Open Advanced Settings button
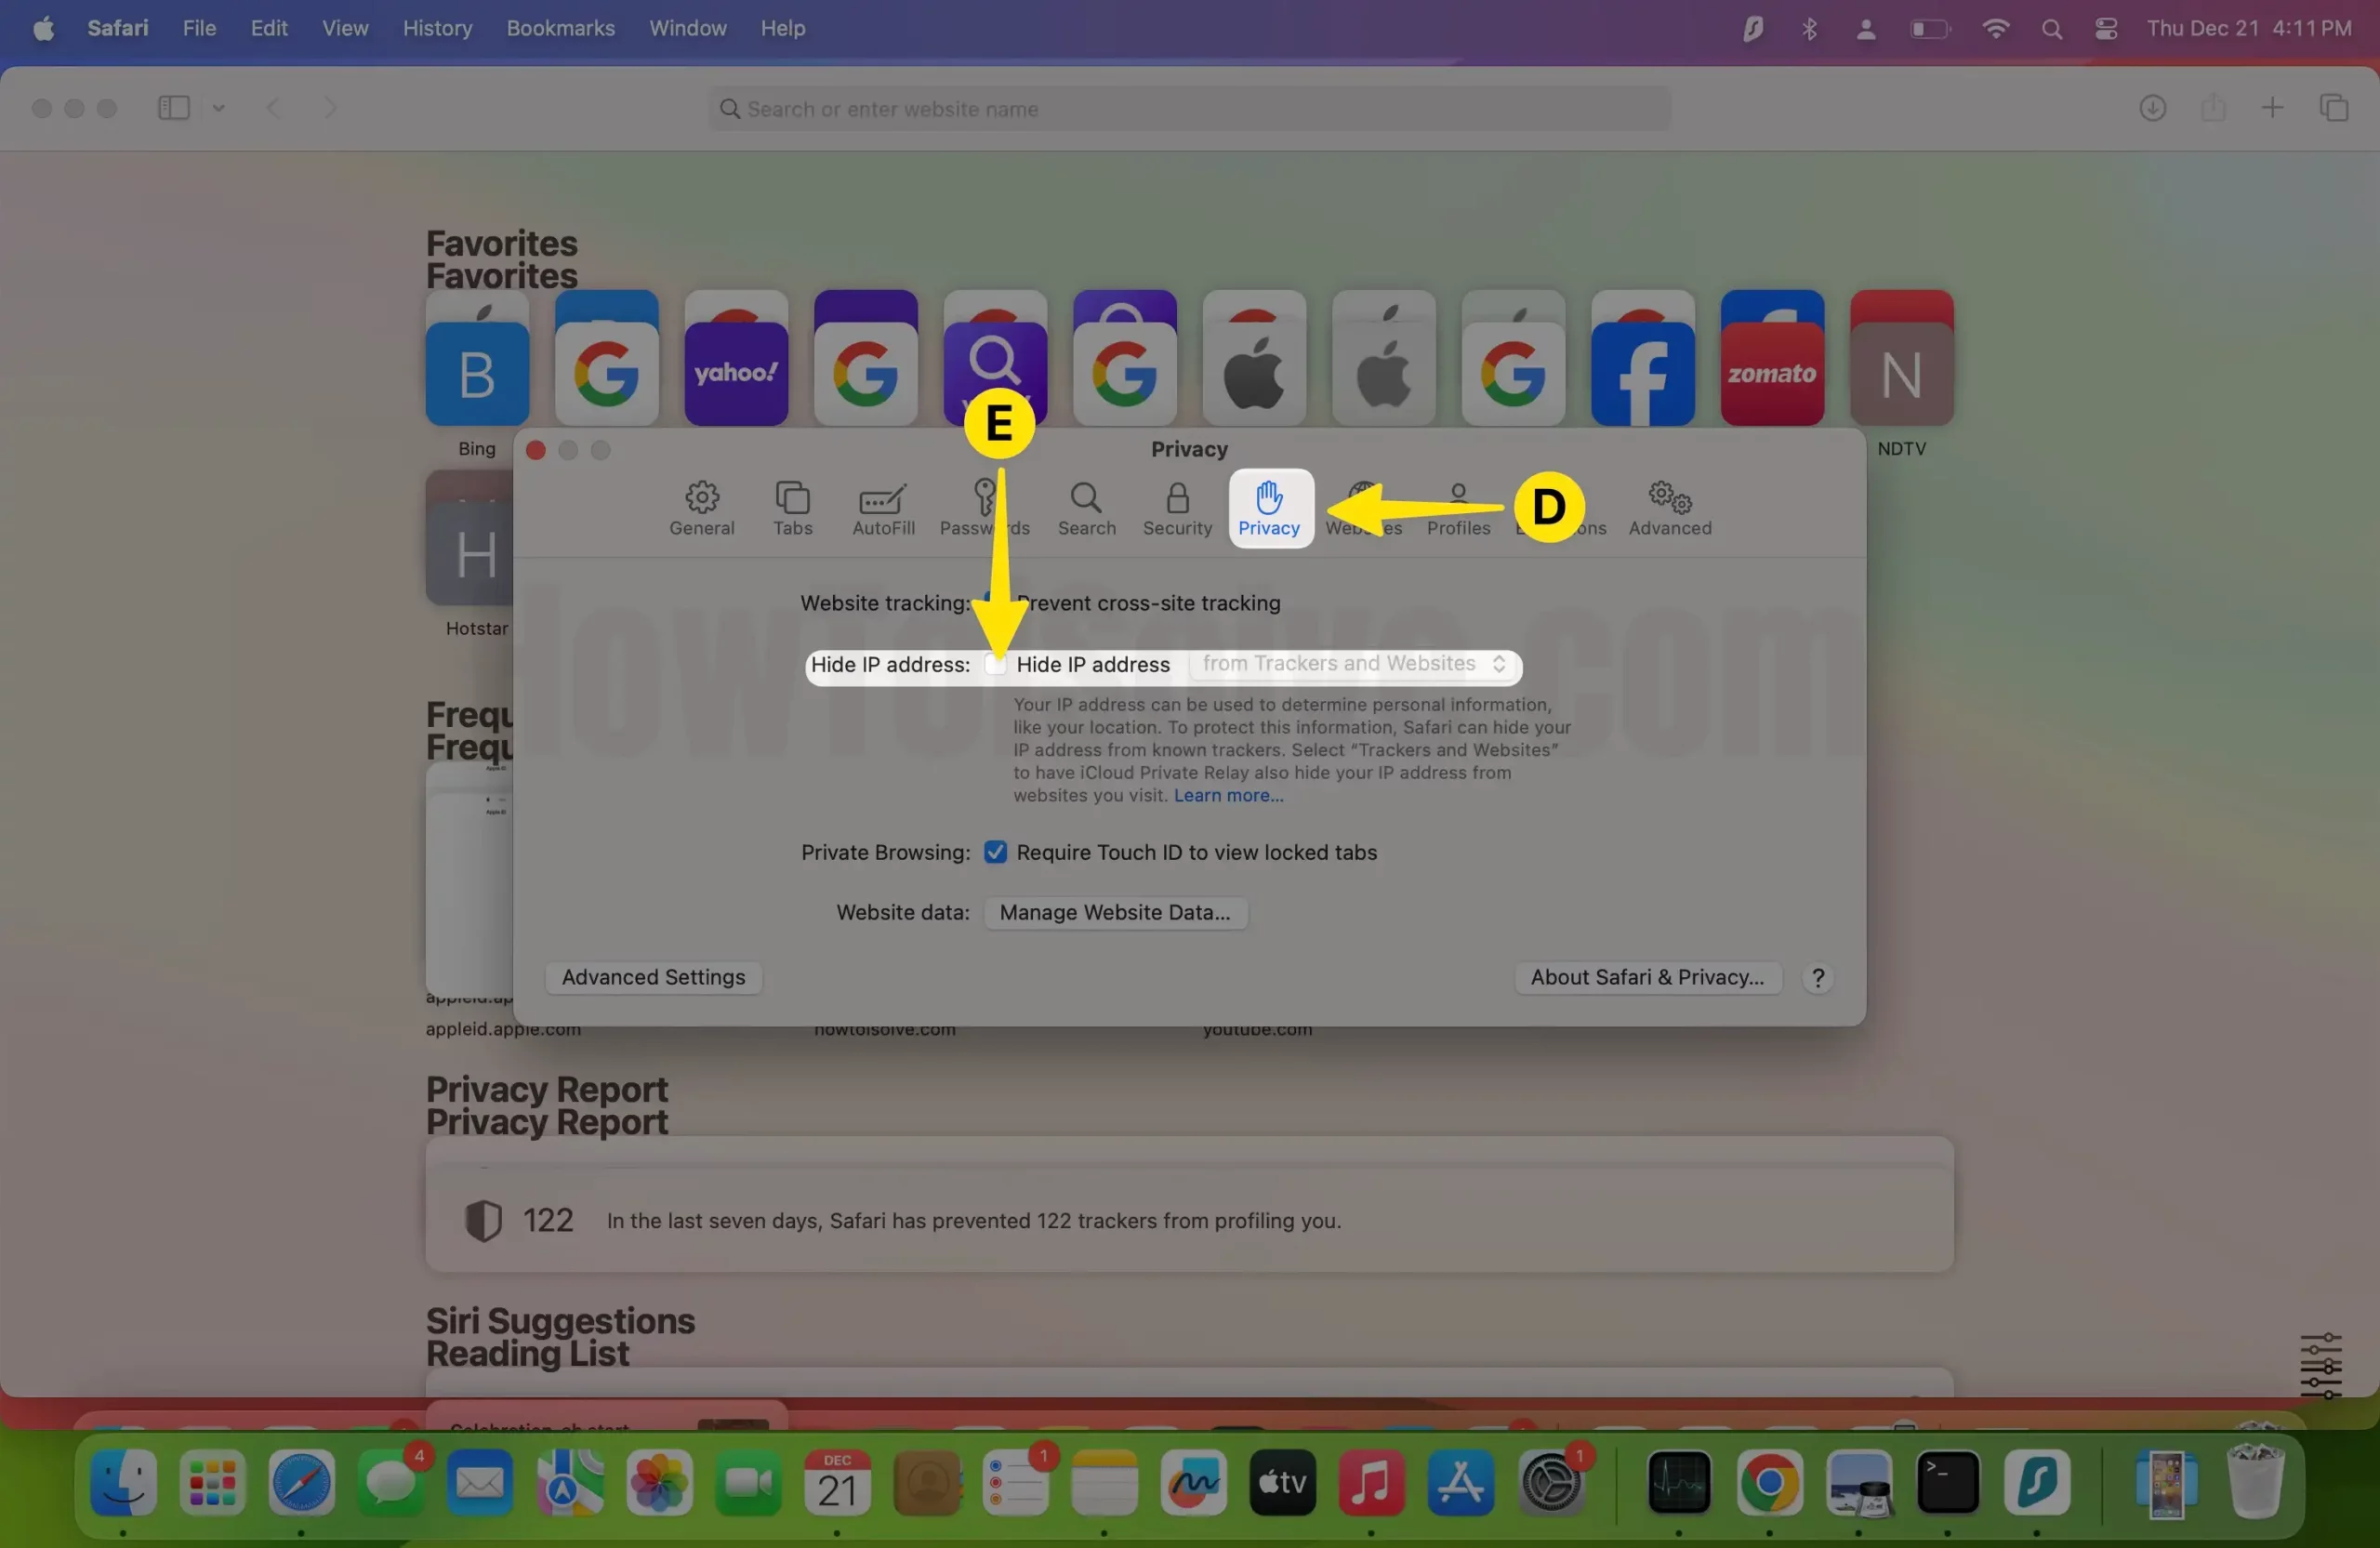Screen dimensions: 2380x1548 point(653,977)
